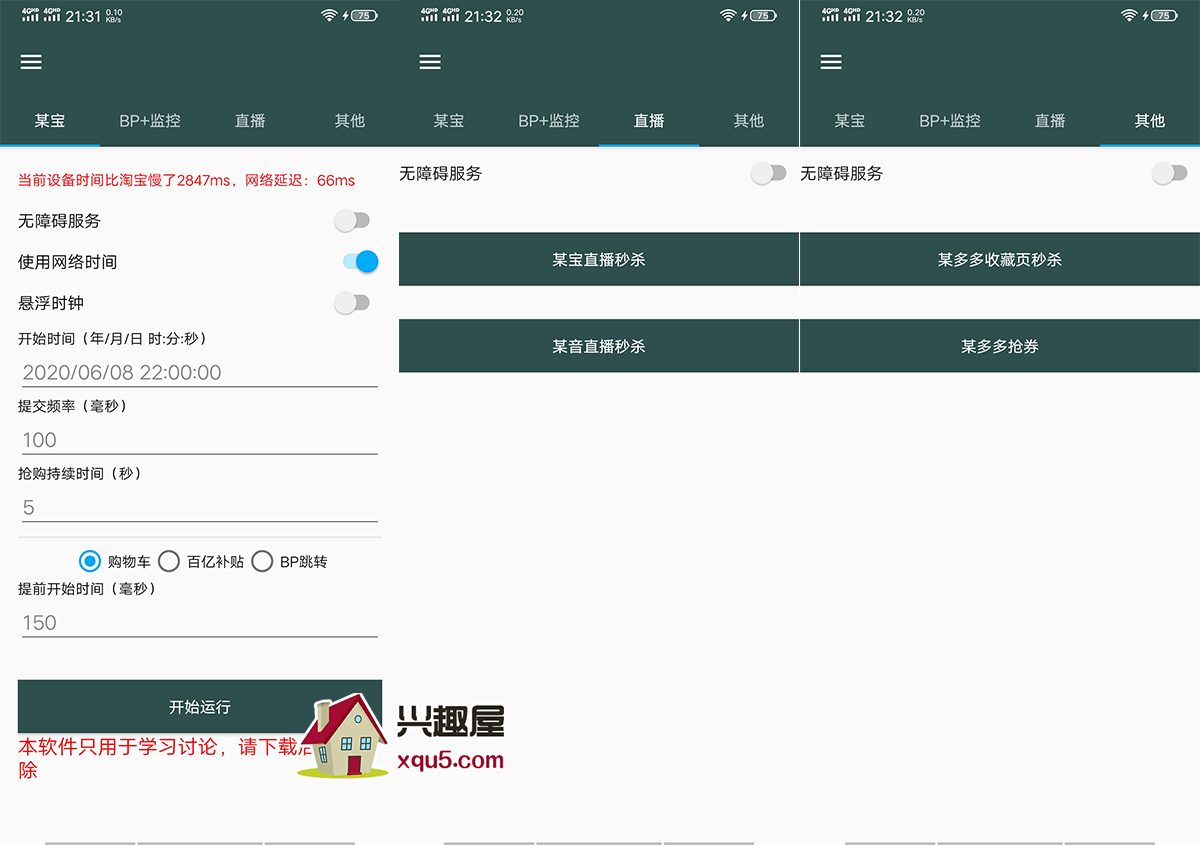Switch to 其他 tab in left screen
The width and height of the screenshot is (1200, 845).
coord(350,121)
